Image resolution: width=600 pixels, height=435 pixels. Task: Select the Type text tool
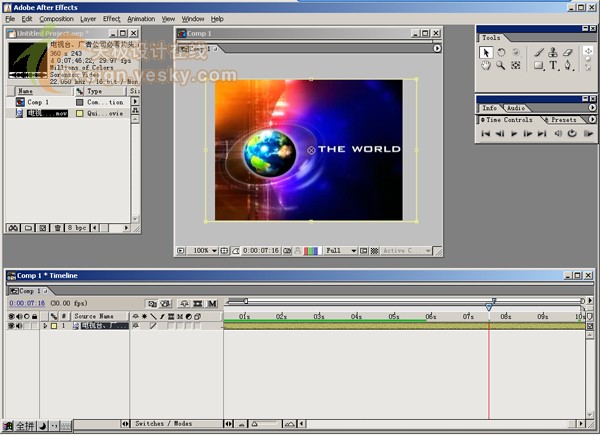tap(553, 65)
